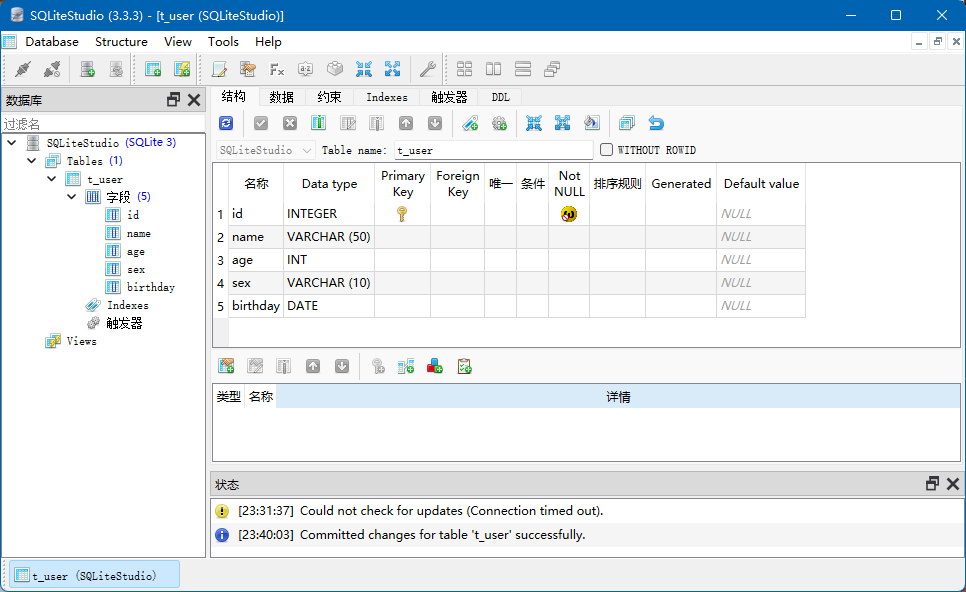Open the Help menu

[x=268, y=42]
